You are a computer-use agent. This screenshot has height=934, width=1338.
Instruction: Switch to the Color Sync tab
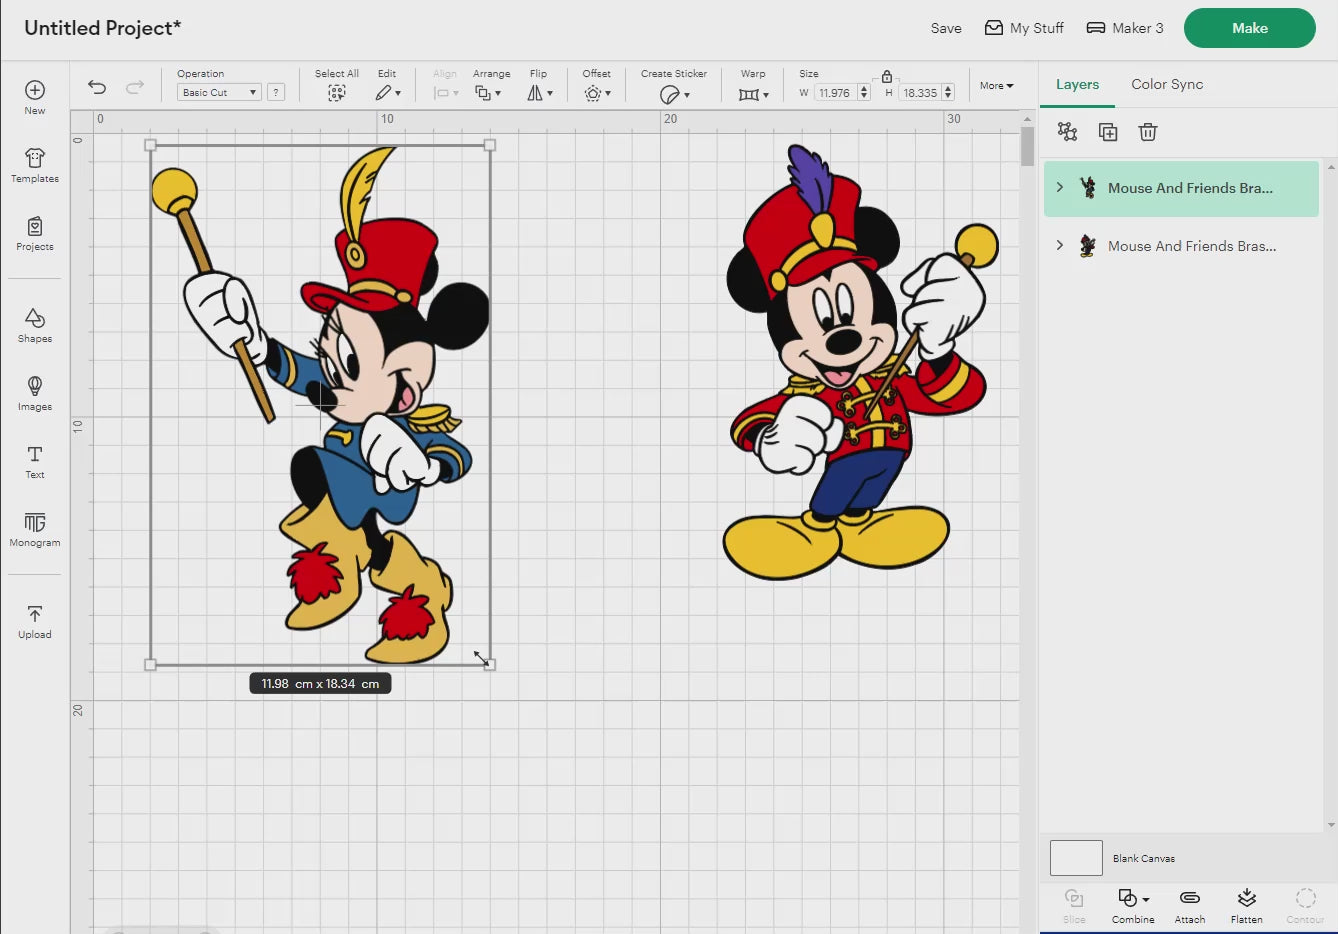tap(1167, 84)
